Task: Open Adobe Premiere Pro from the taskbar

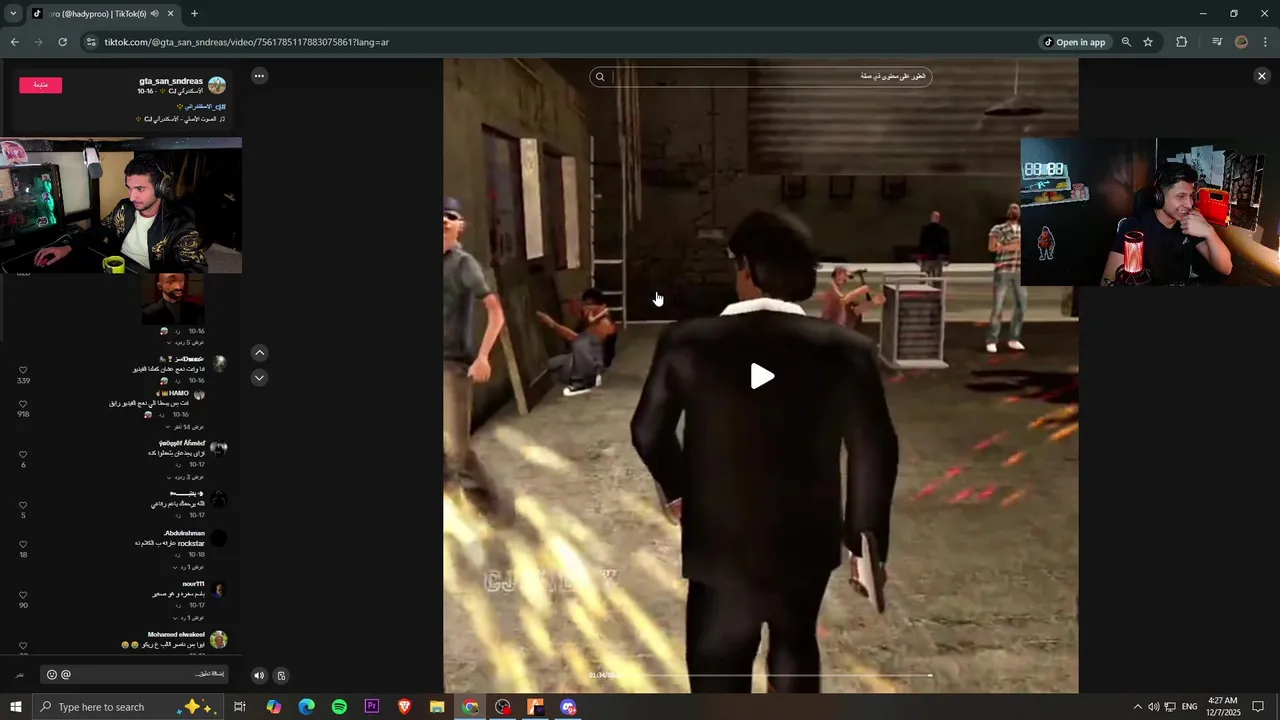Action: [x=372, y=707]
